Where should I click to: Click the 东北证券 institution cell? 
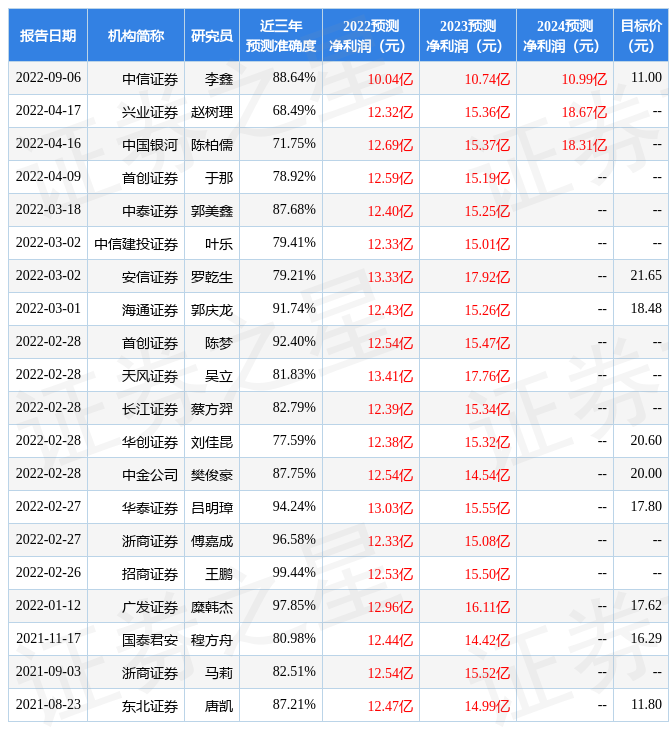(150, 707)
